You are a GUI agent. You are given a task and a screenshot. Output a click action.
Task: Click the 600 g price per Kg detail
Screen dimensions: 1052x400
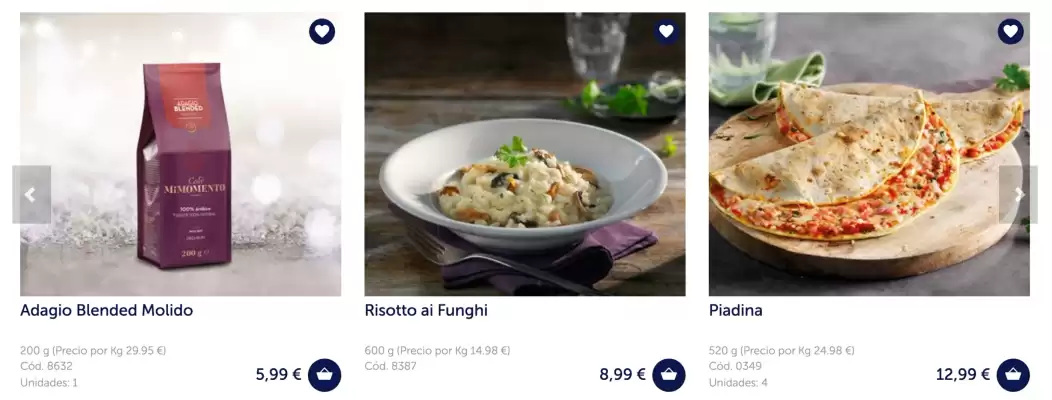click(437, 350)
